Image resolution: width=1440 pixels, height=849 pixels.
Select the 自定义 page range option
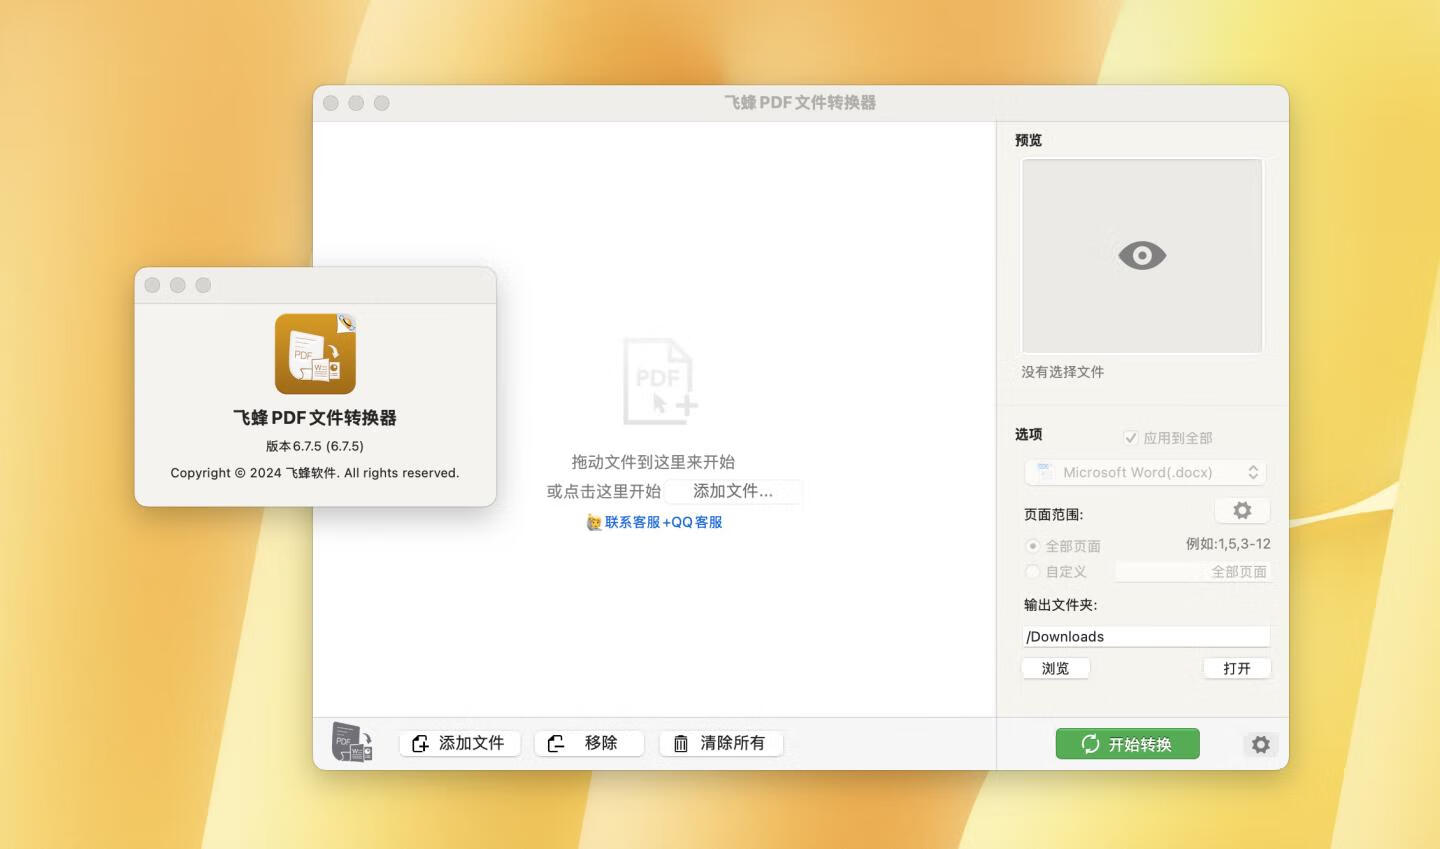(1031, 571)
